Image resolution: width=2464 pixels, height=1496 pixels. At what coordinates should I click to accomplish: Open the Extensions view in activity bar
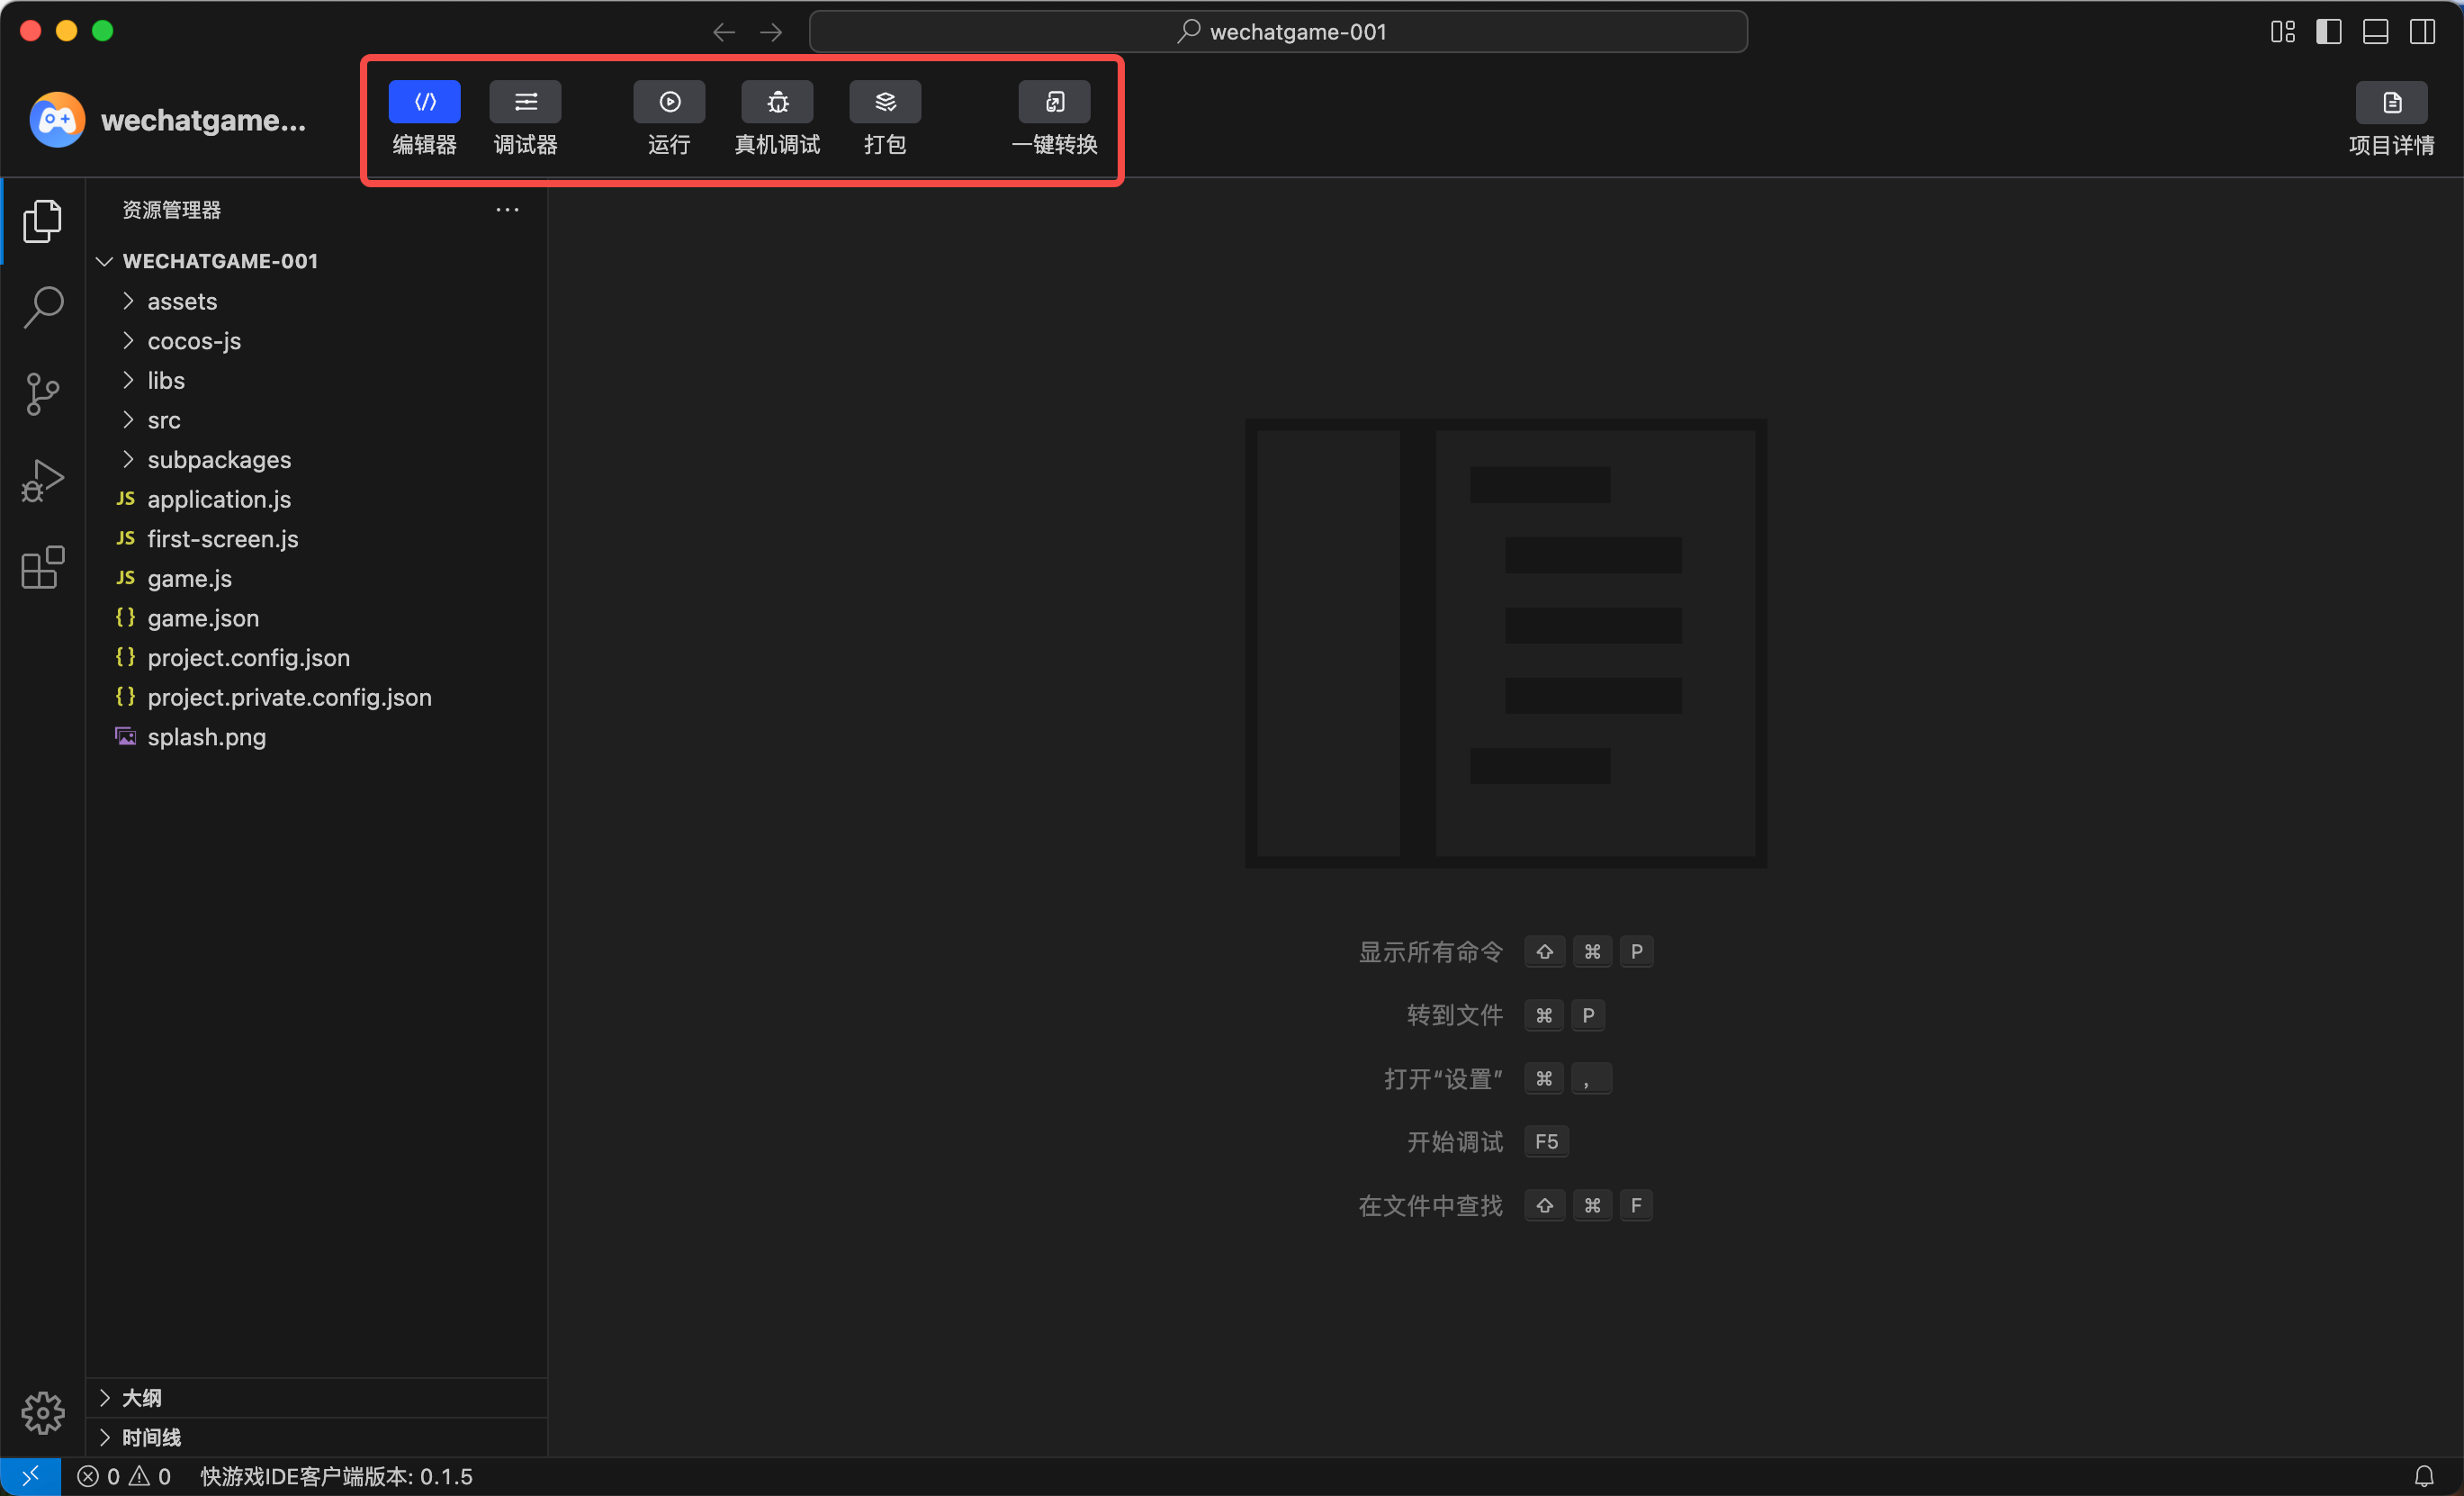[x=43, y=568]
